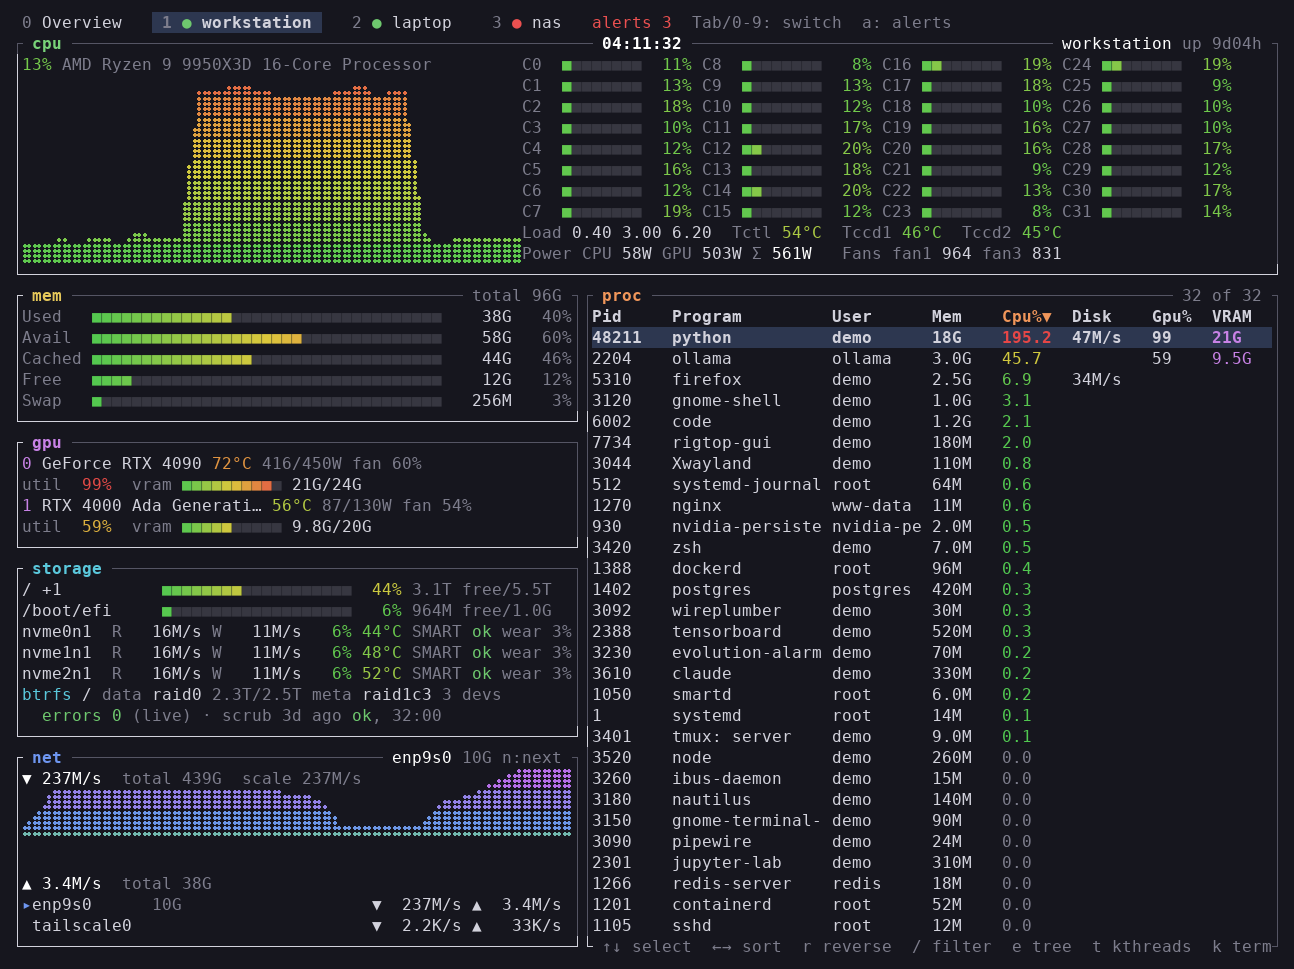Image resolution: width=1294 pixels, height=969 pixels.
Task: Select the enp9s0 network interface row
Action: (297, 904)
